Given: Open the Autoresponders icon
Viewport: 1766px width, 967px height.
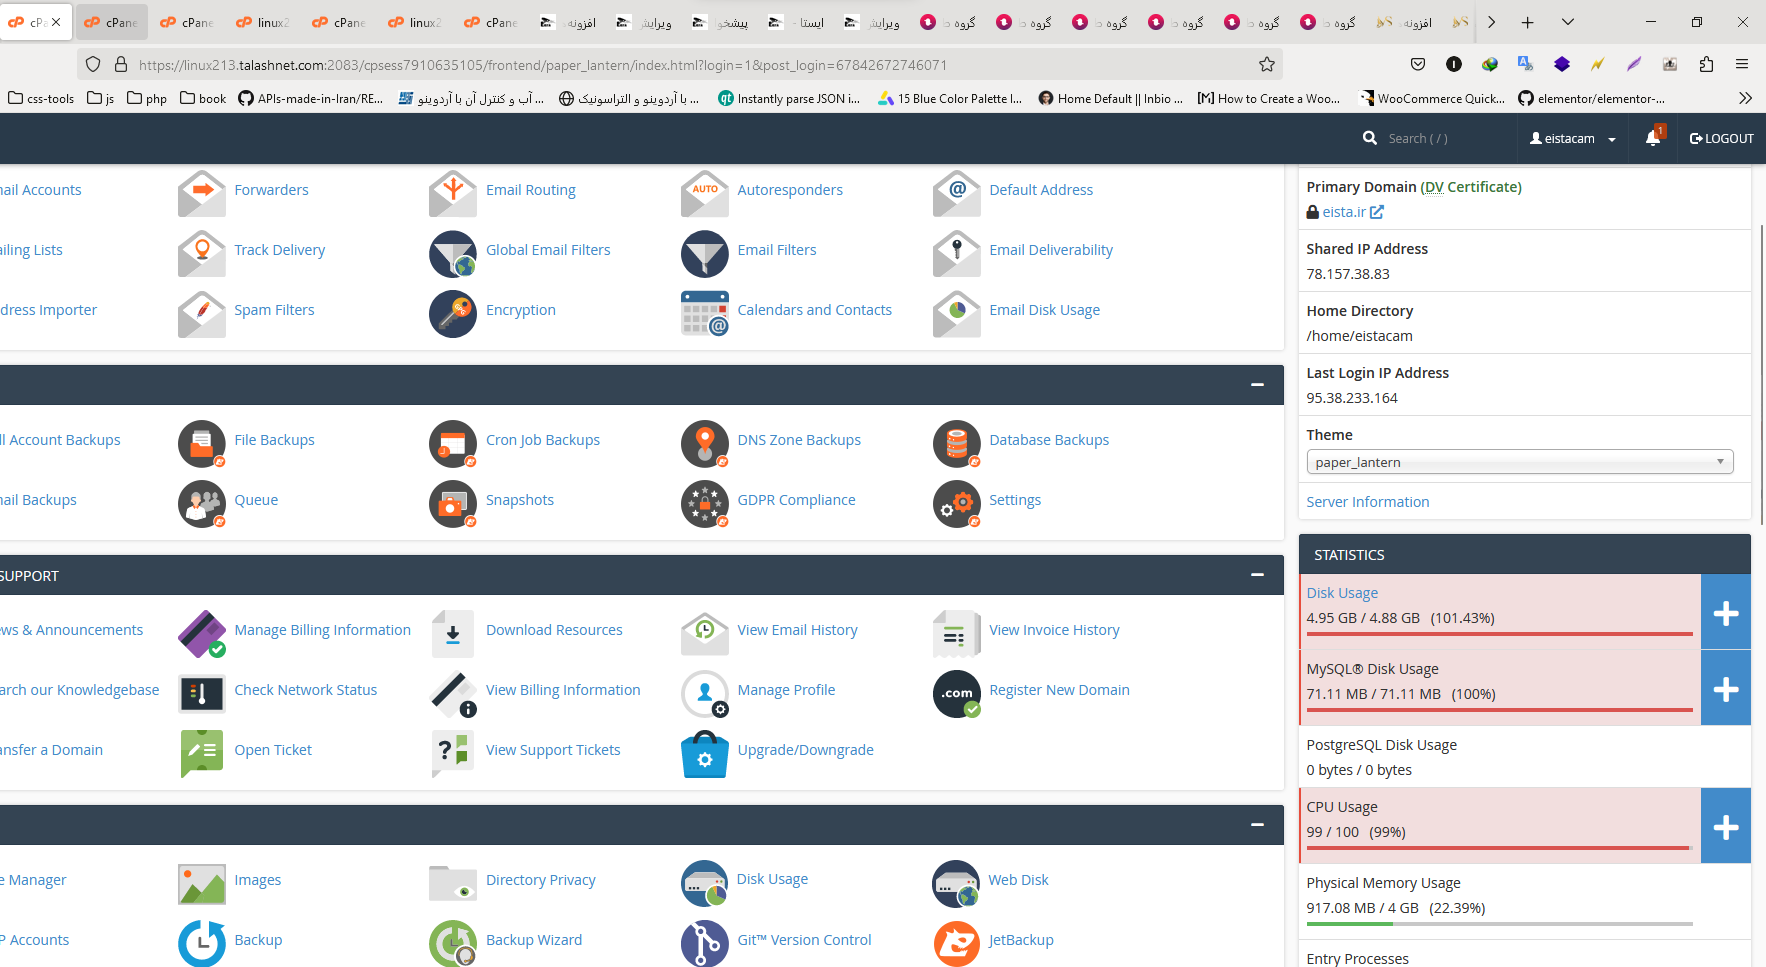Looking at the screenshot, I should 705,192.
